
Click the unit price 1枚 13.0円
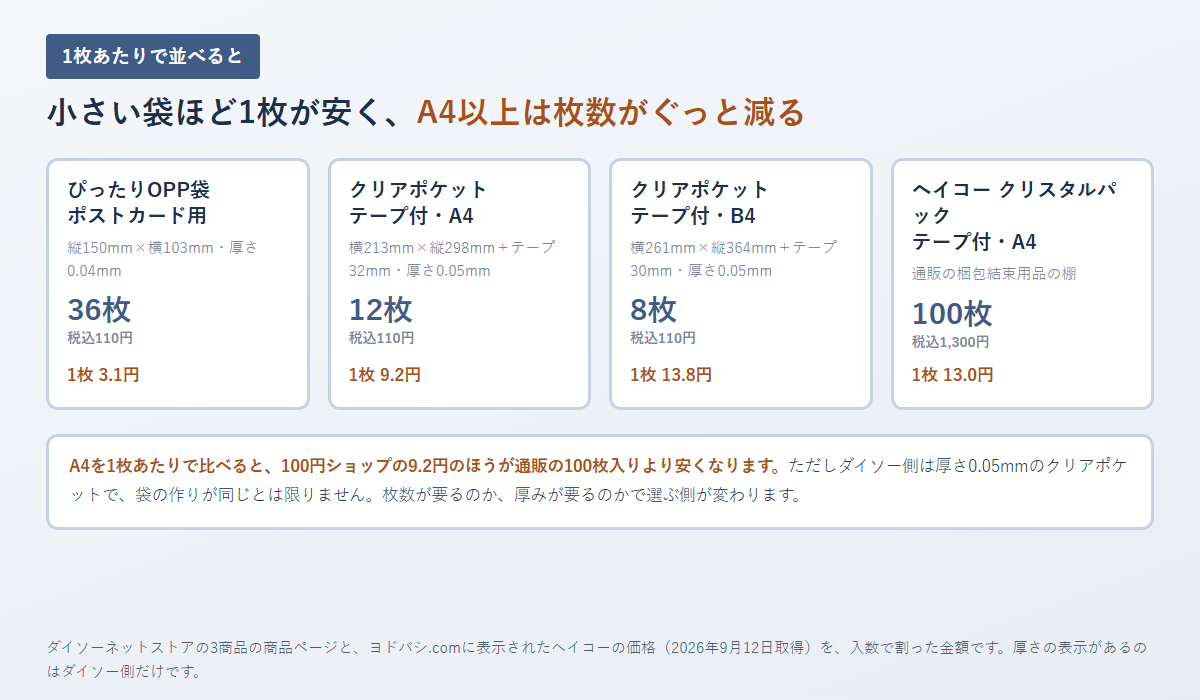pyautogui.click(x=952, y=375)
